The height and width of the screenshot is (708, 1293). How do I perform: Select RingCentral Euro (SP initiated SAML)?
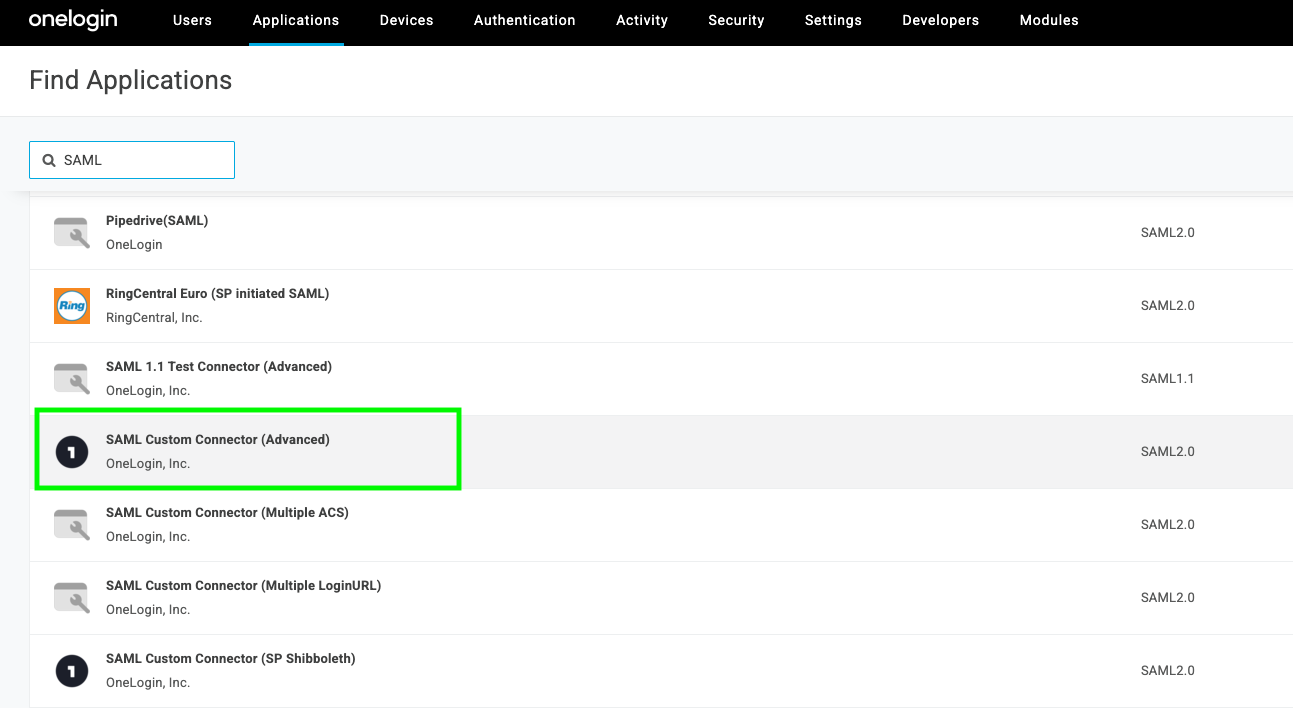217,294
